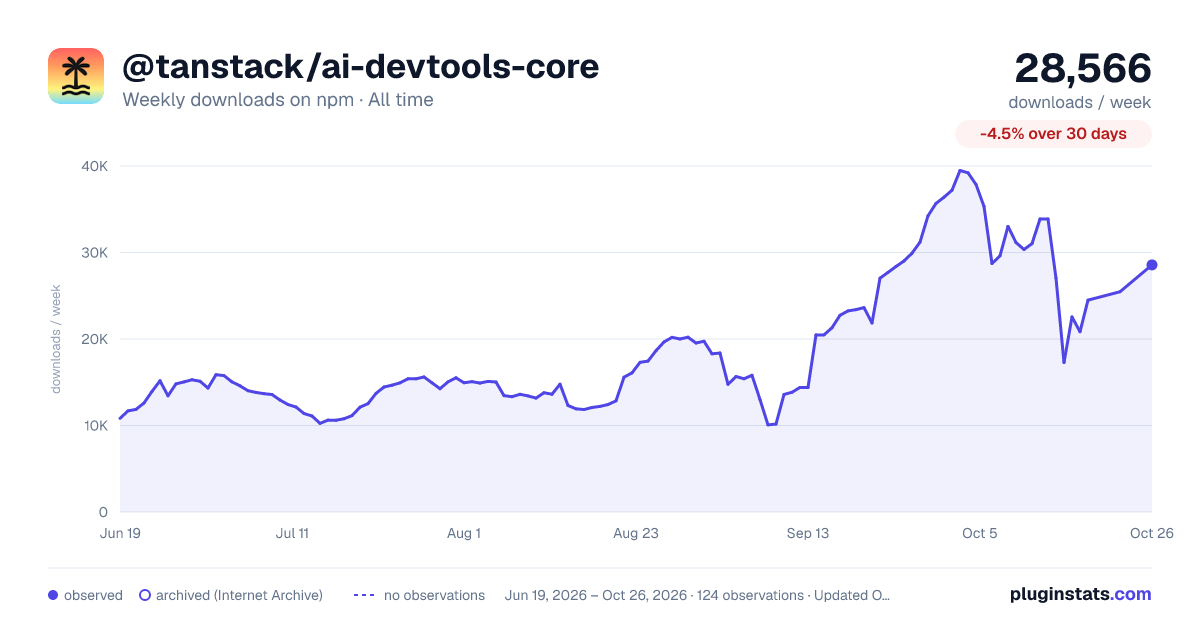Click the 28,566 downloads count
The image size is (1200, 630).
tap(1083, 68)
